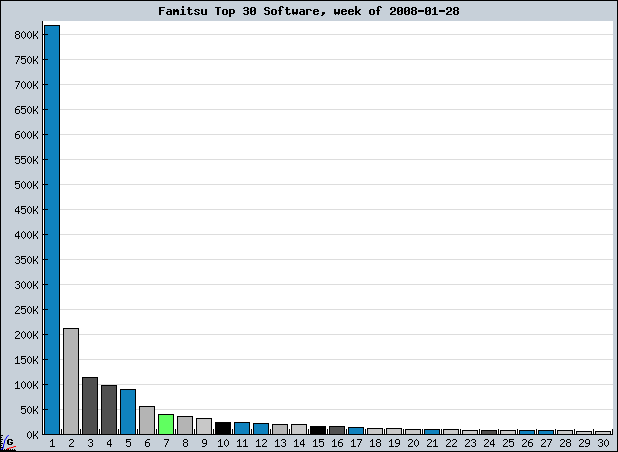
Task: Click the x-axis label 30
Action: pos(603,444)
